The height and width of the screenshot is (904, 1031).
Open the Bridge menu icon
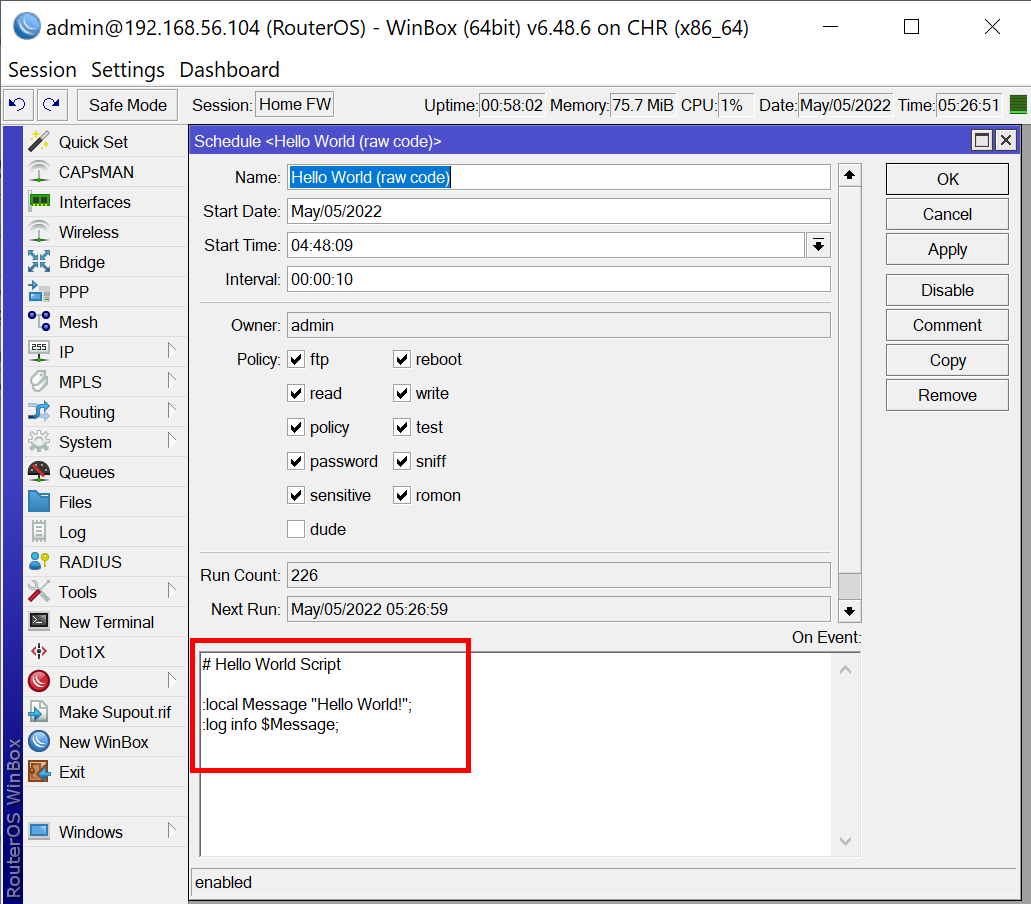point(39,262)
